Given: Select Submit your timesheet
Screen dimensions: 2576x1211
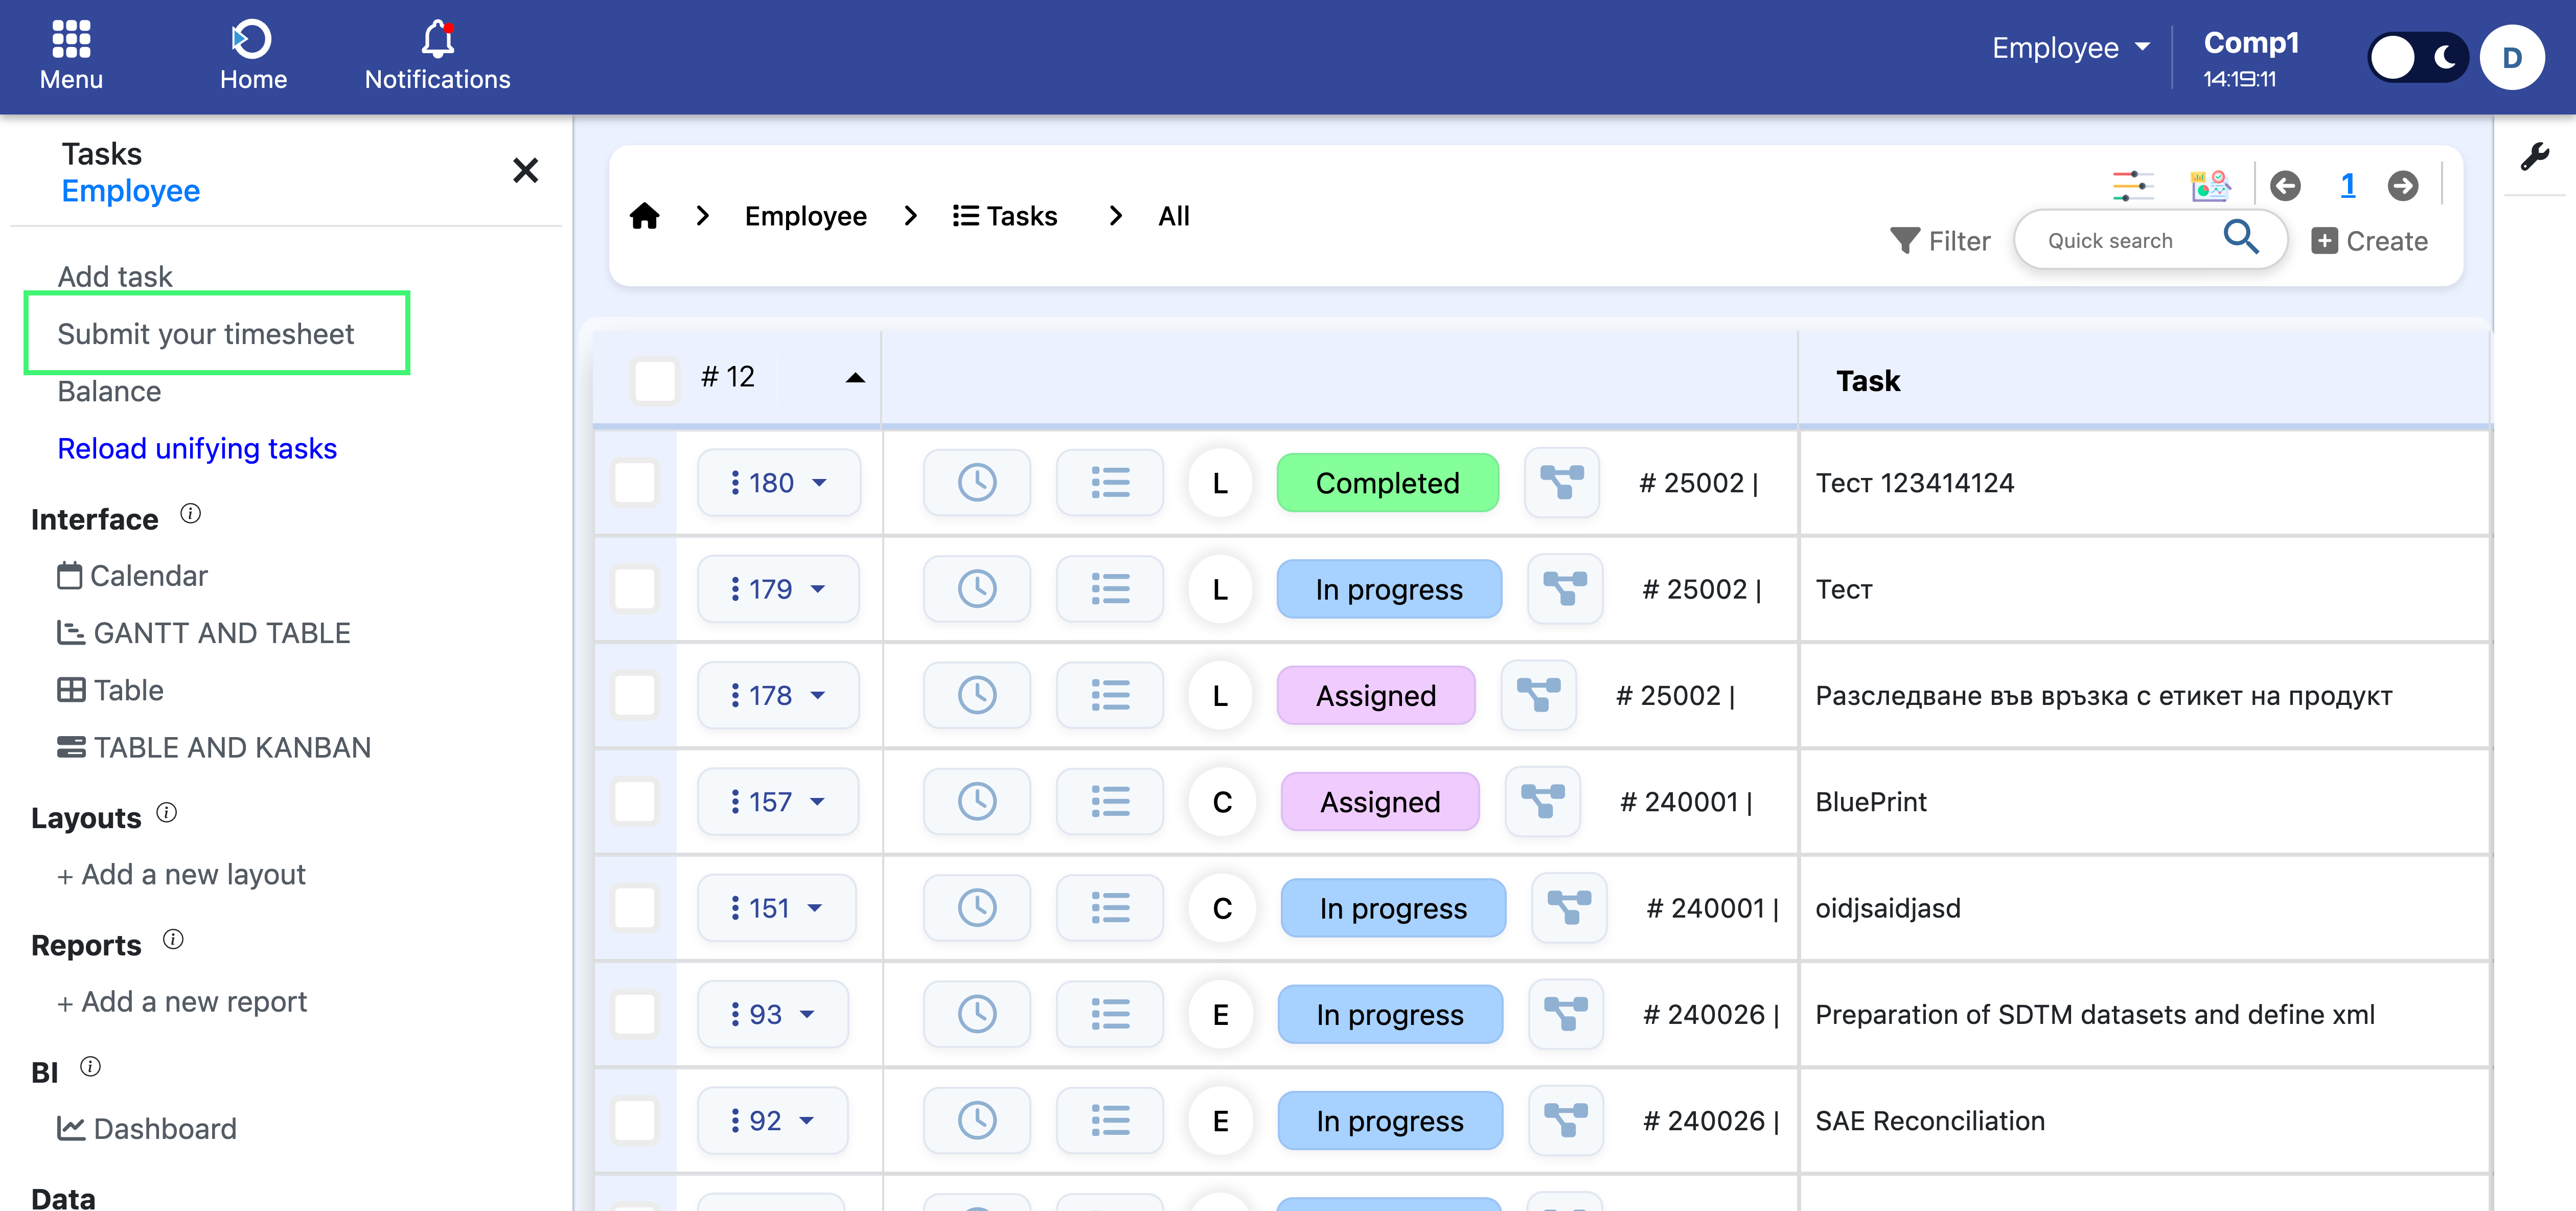Looking at the screenshot, I should coord(206,334).
